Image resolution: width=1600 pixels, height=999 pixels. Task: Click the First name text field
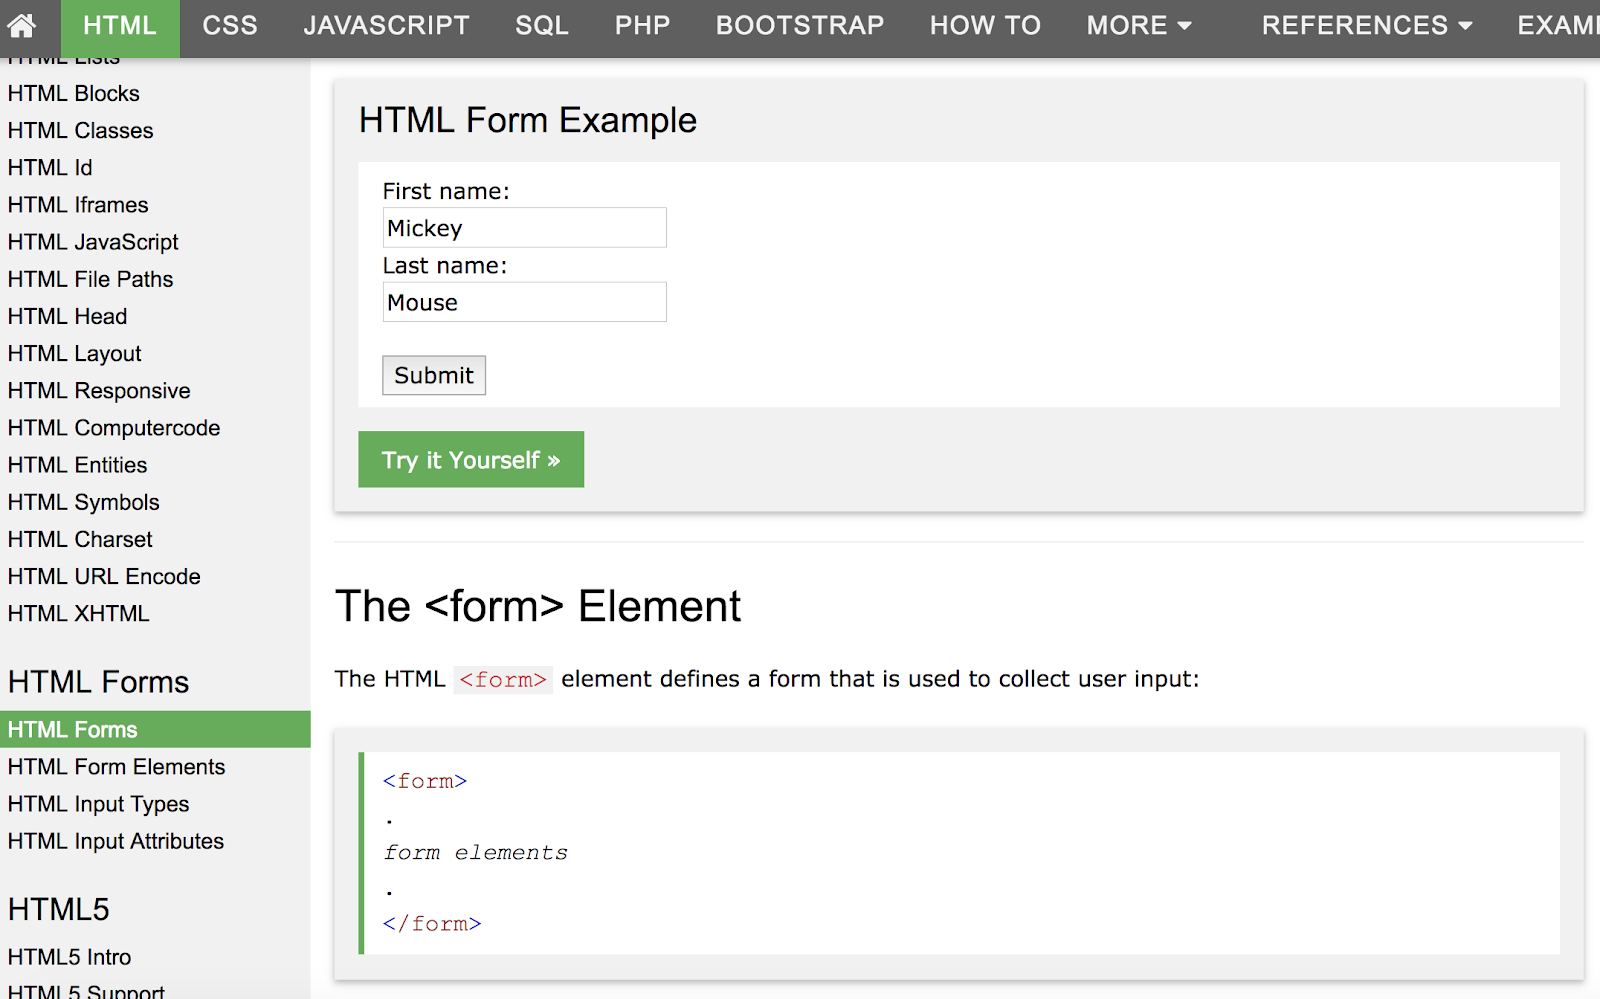(x=524, y=227)
